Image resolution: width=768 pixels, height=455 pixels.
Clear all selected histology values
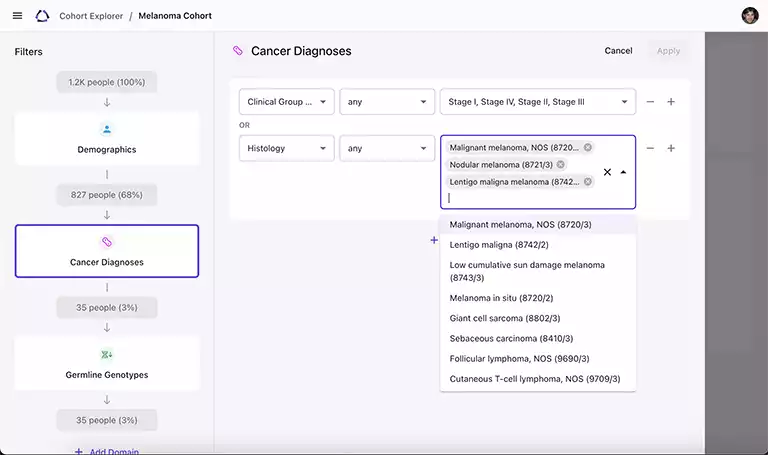607,172
